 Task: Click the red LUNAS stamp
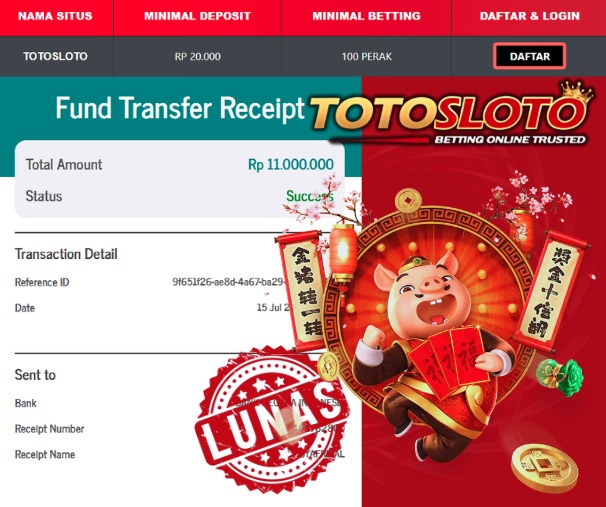[x=273, y=419]
